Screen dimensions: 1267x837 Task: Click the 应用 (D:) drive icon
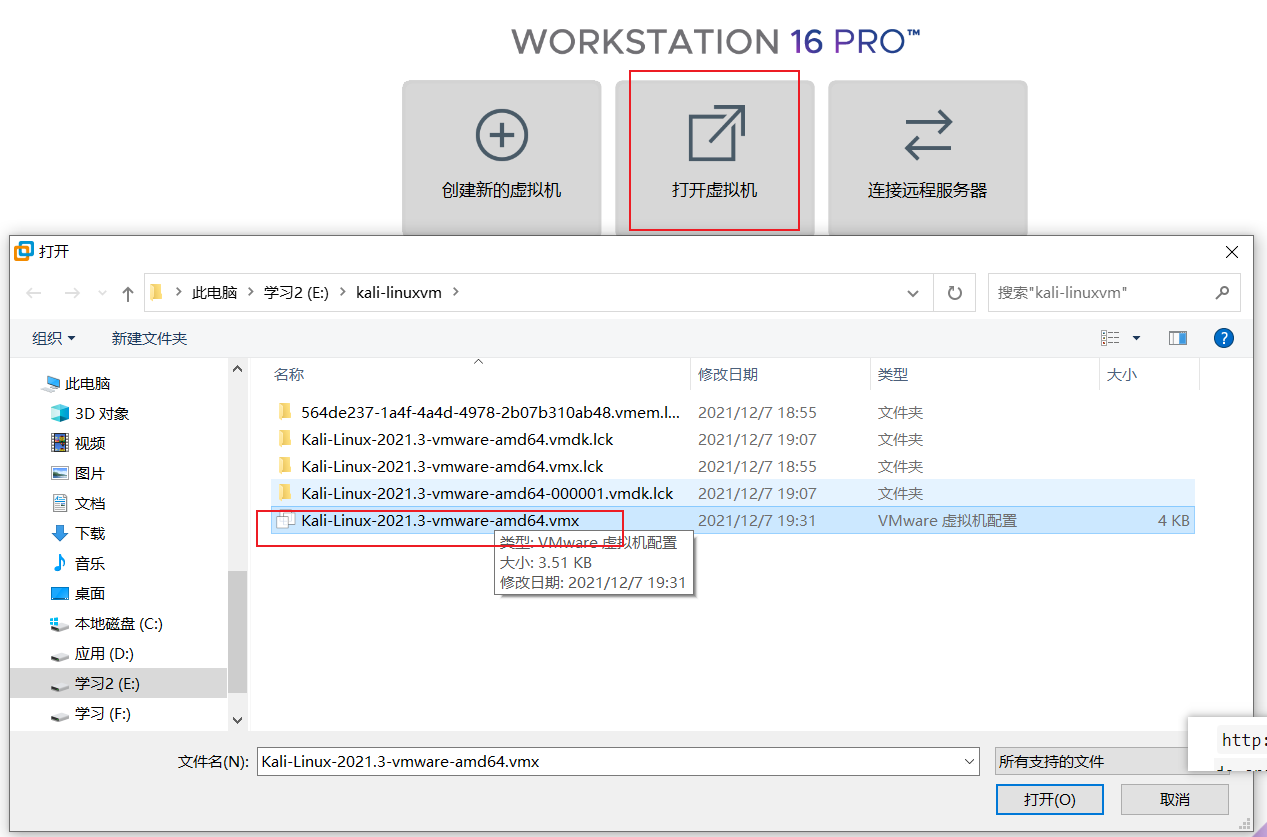60,655
